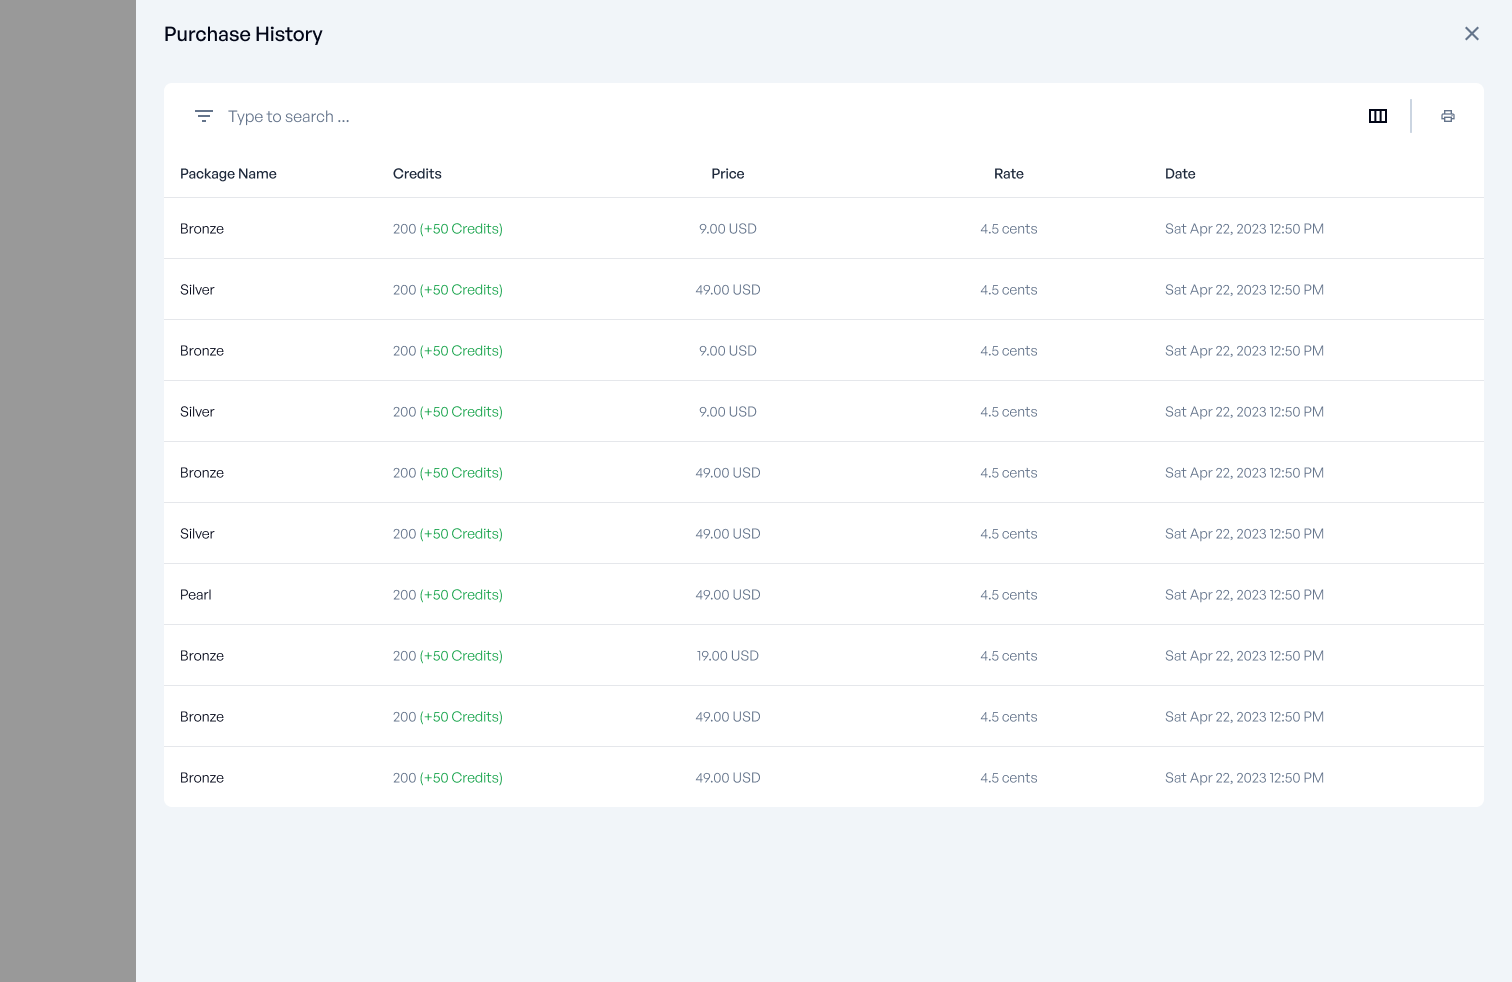Click the rate in the Pearl row
This screenshot has width=1512, height=982.
tap(1008, 595)
